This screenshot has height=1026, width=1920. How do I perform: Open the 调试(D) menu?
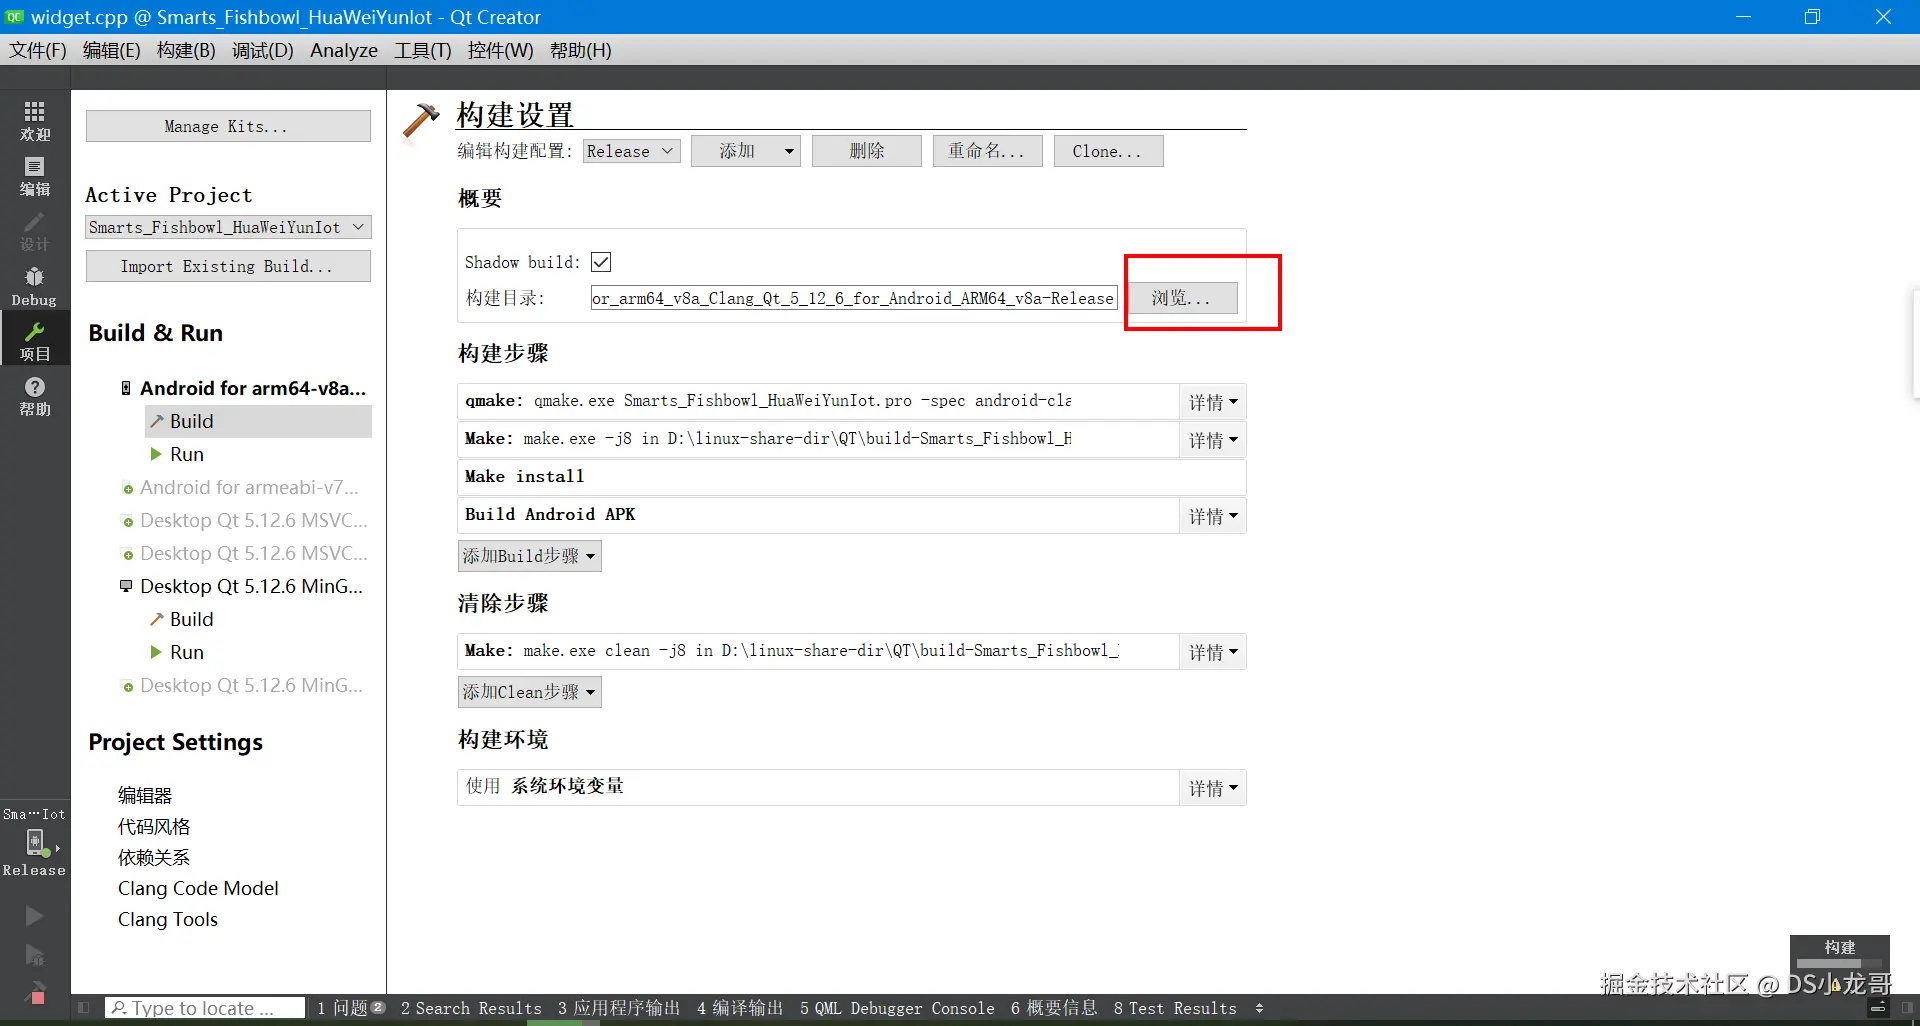point(262,50)
